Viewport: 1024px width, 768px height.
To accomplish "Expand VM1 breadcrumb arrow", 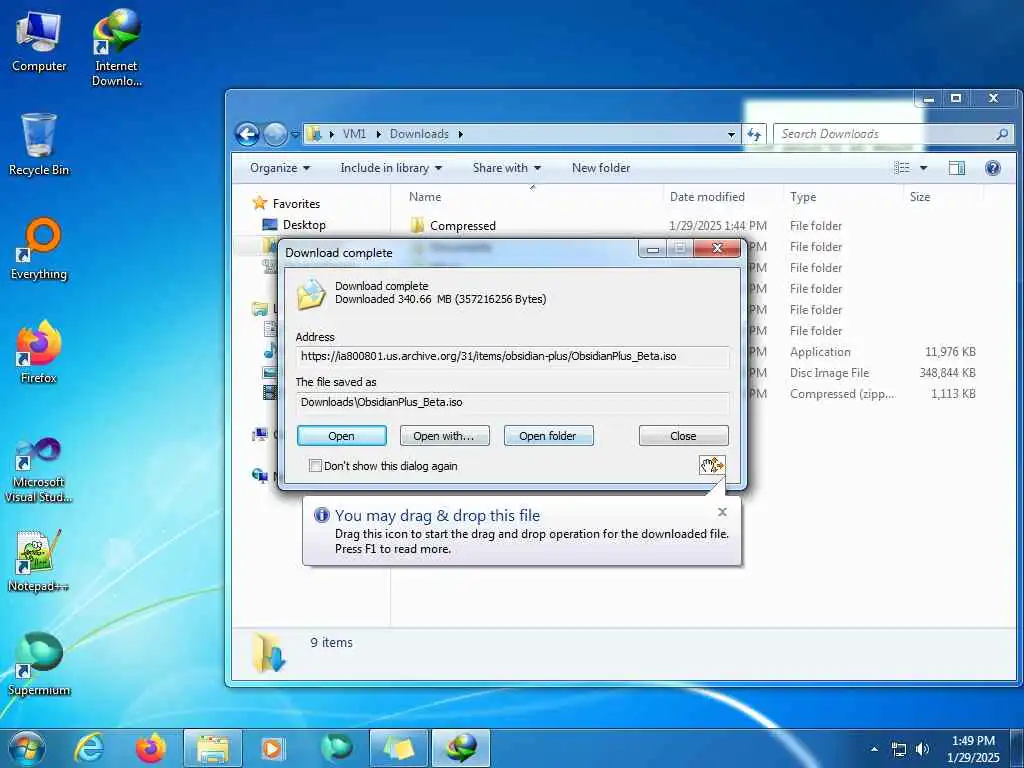I will [x=378, y=134].
